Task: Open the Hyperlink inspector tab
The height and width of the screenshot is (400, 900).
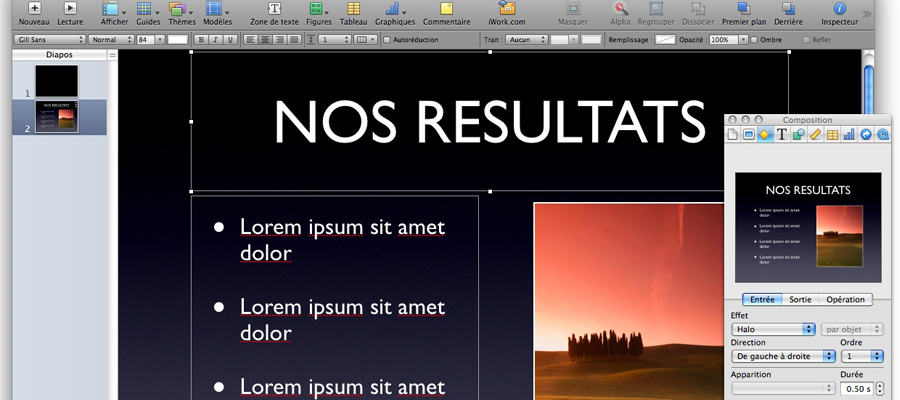Action: [866, 134]
